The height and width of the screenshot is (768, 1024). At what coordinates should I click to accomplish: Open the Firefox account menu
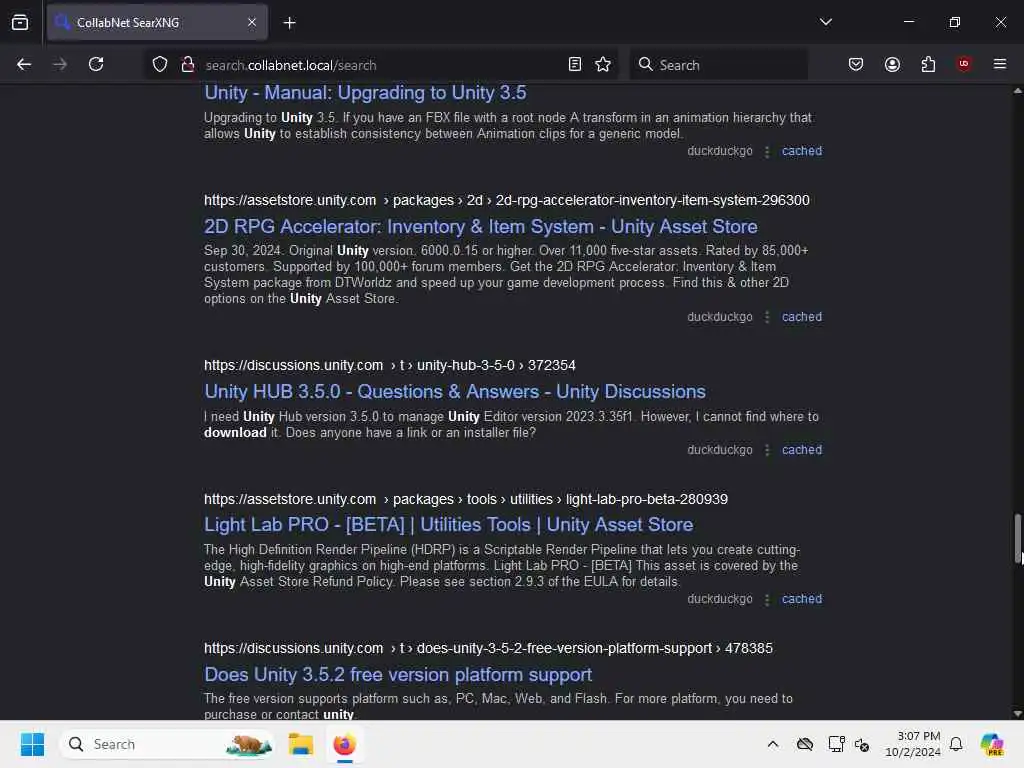pyautogui.click(x=892, y=64)
